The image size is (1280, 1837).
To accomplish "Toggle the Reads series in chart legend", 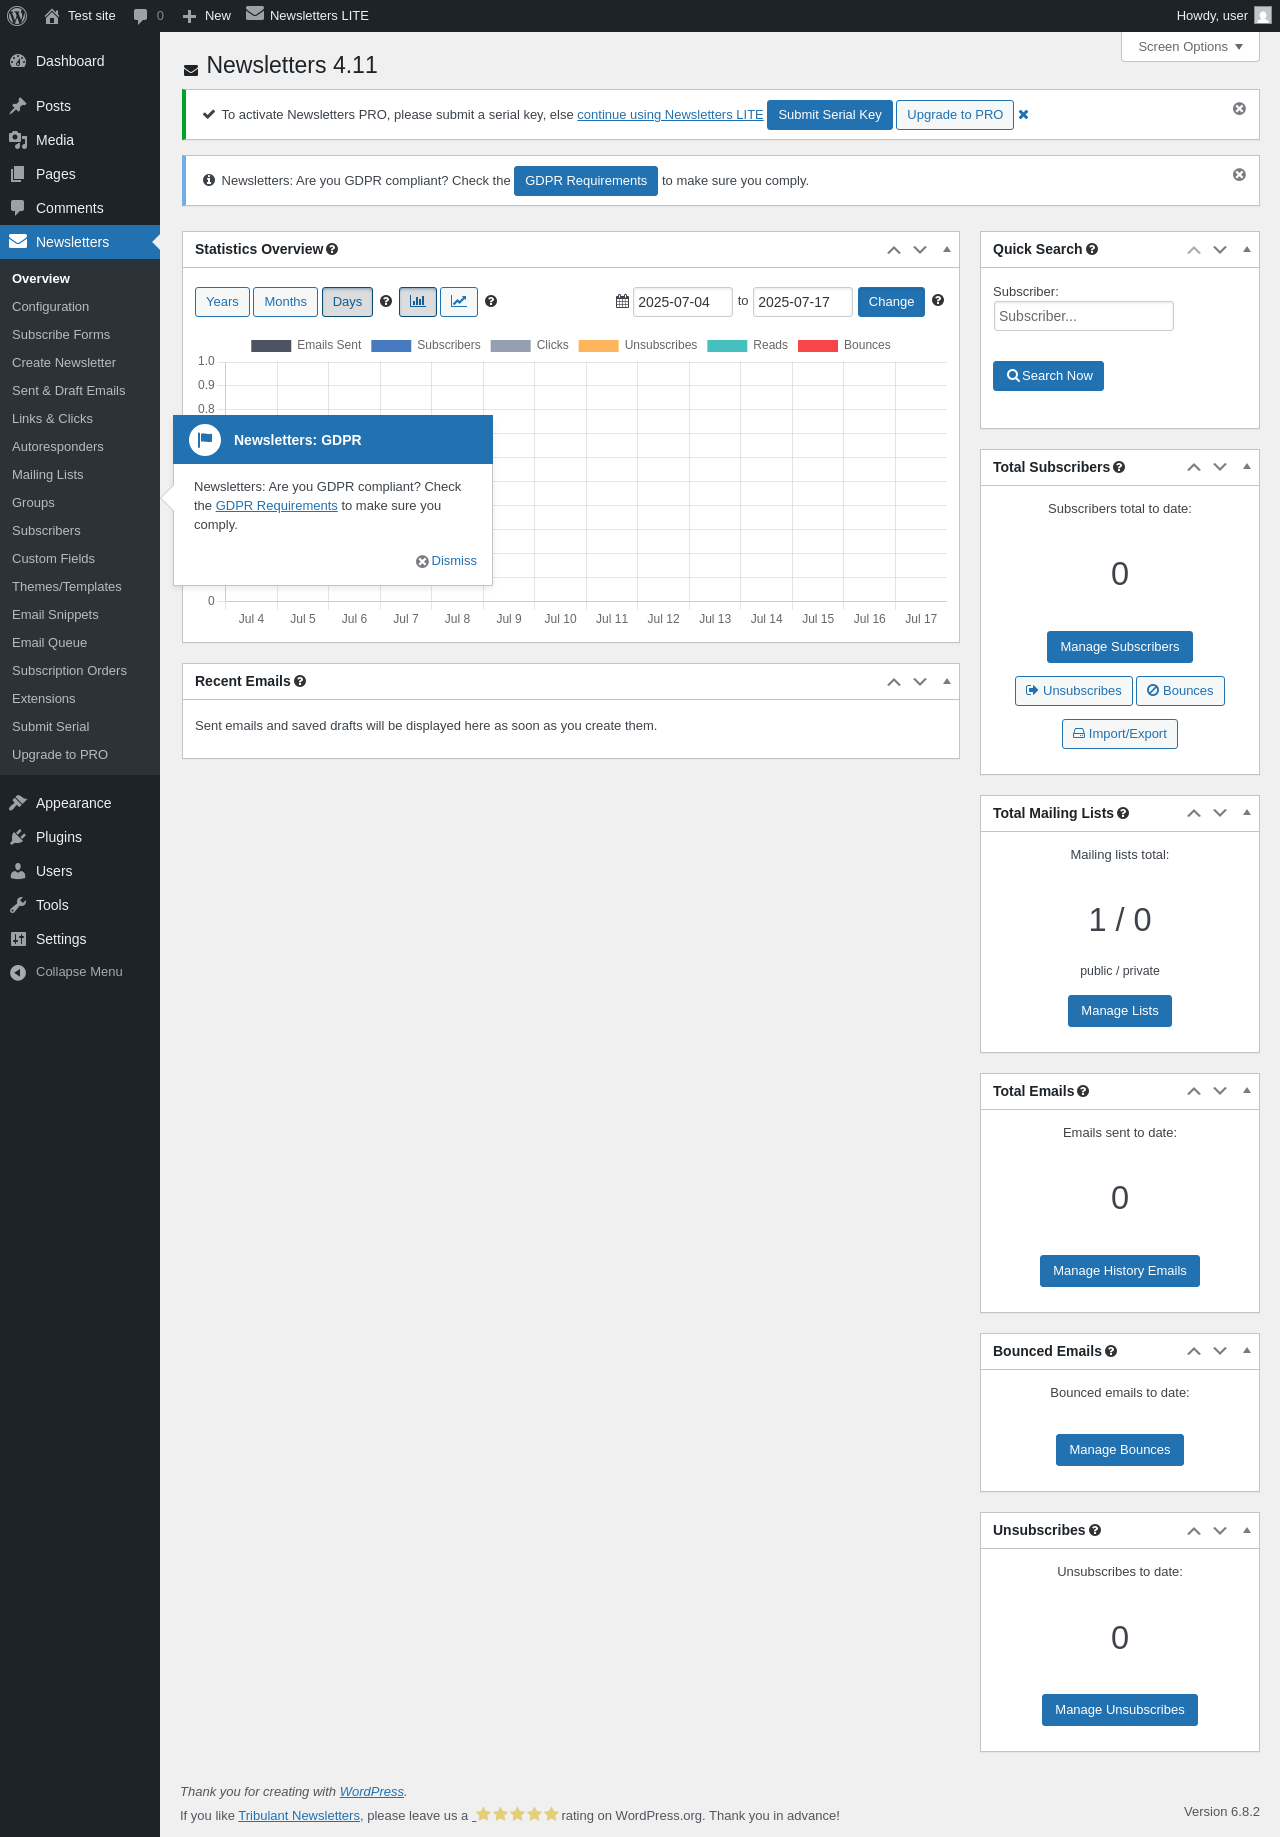I will tap(747, 345).
